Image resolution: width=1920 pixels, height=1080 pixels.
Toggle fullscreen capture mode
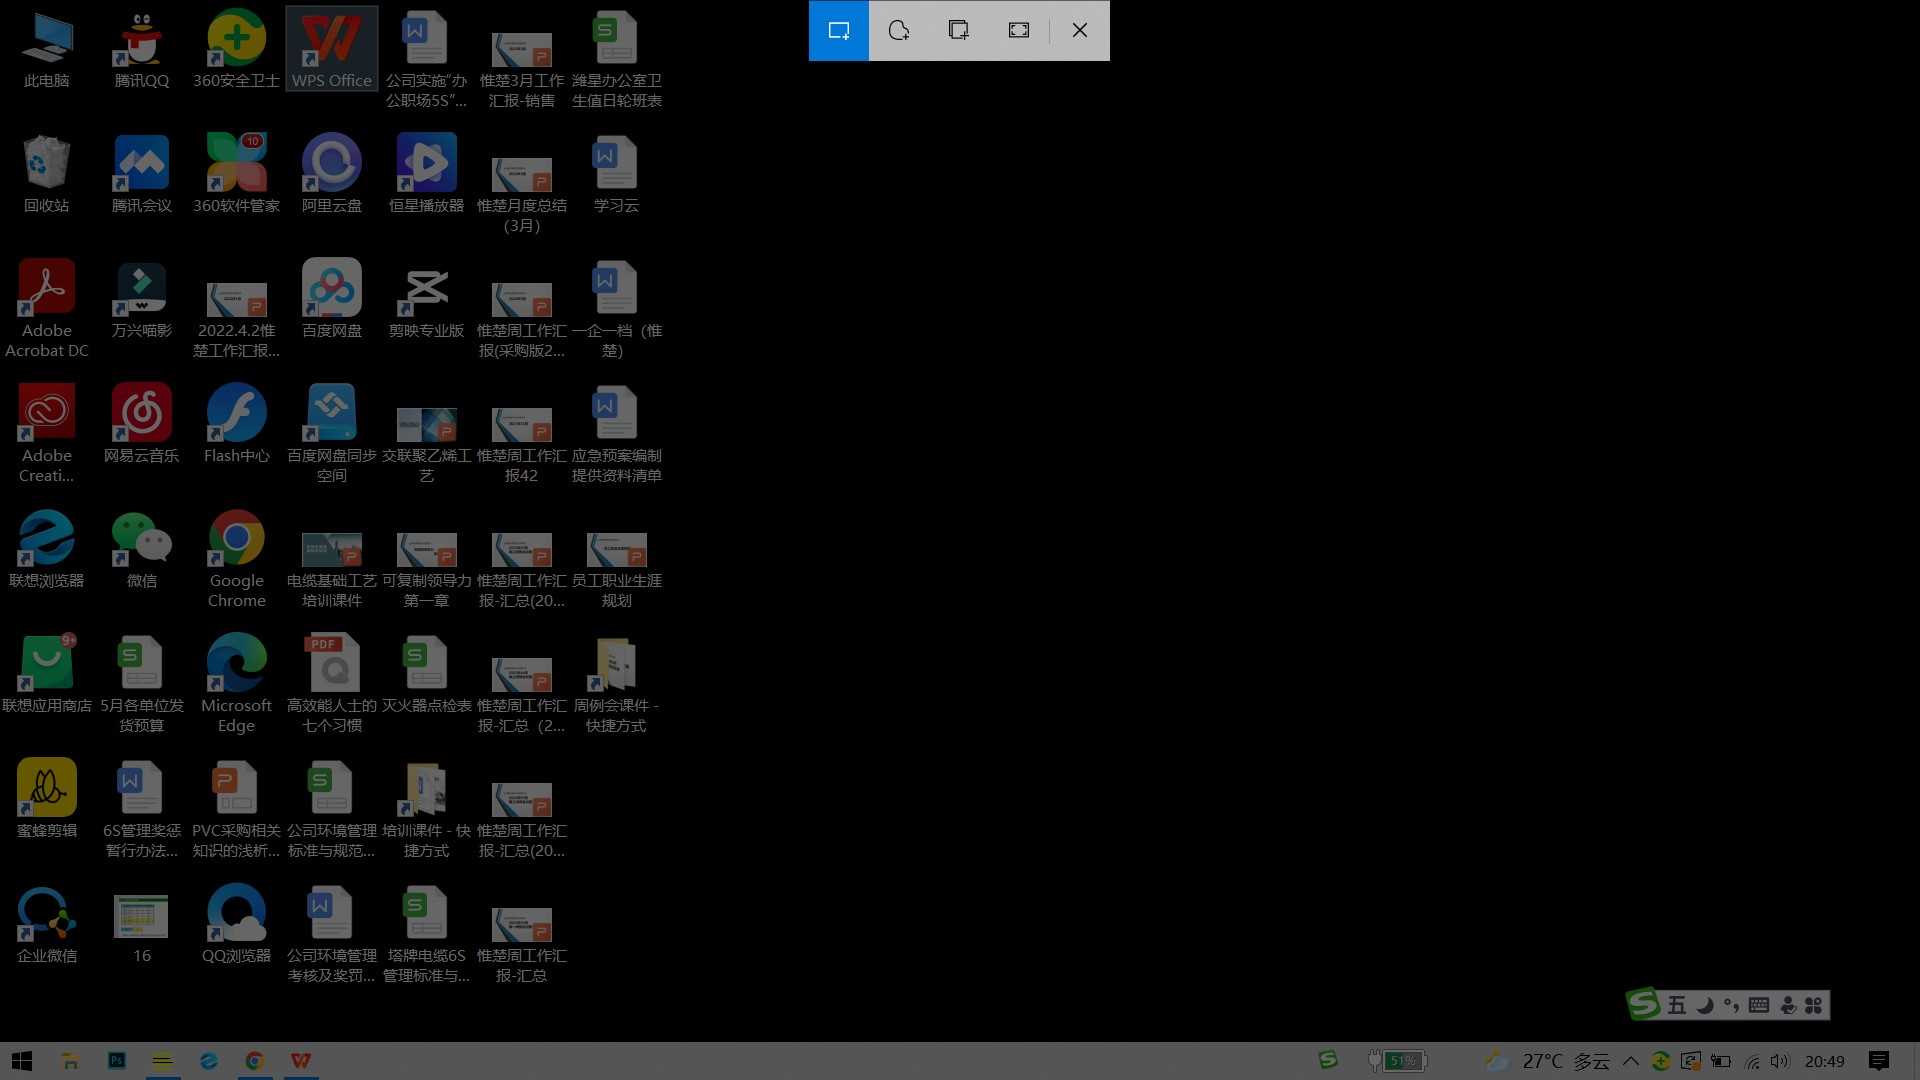click(1018, 30)
